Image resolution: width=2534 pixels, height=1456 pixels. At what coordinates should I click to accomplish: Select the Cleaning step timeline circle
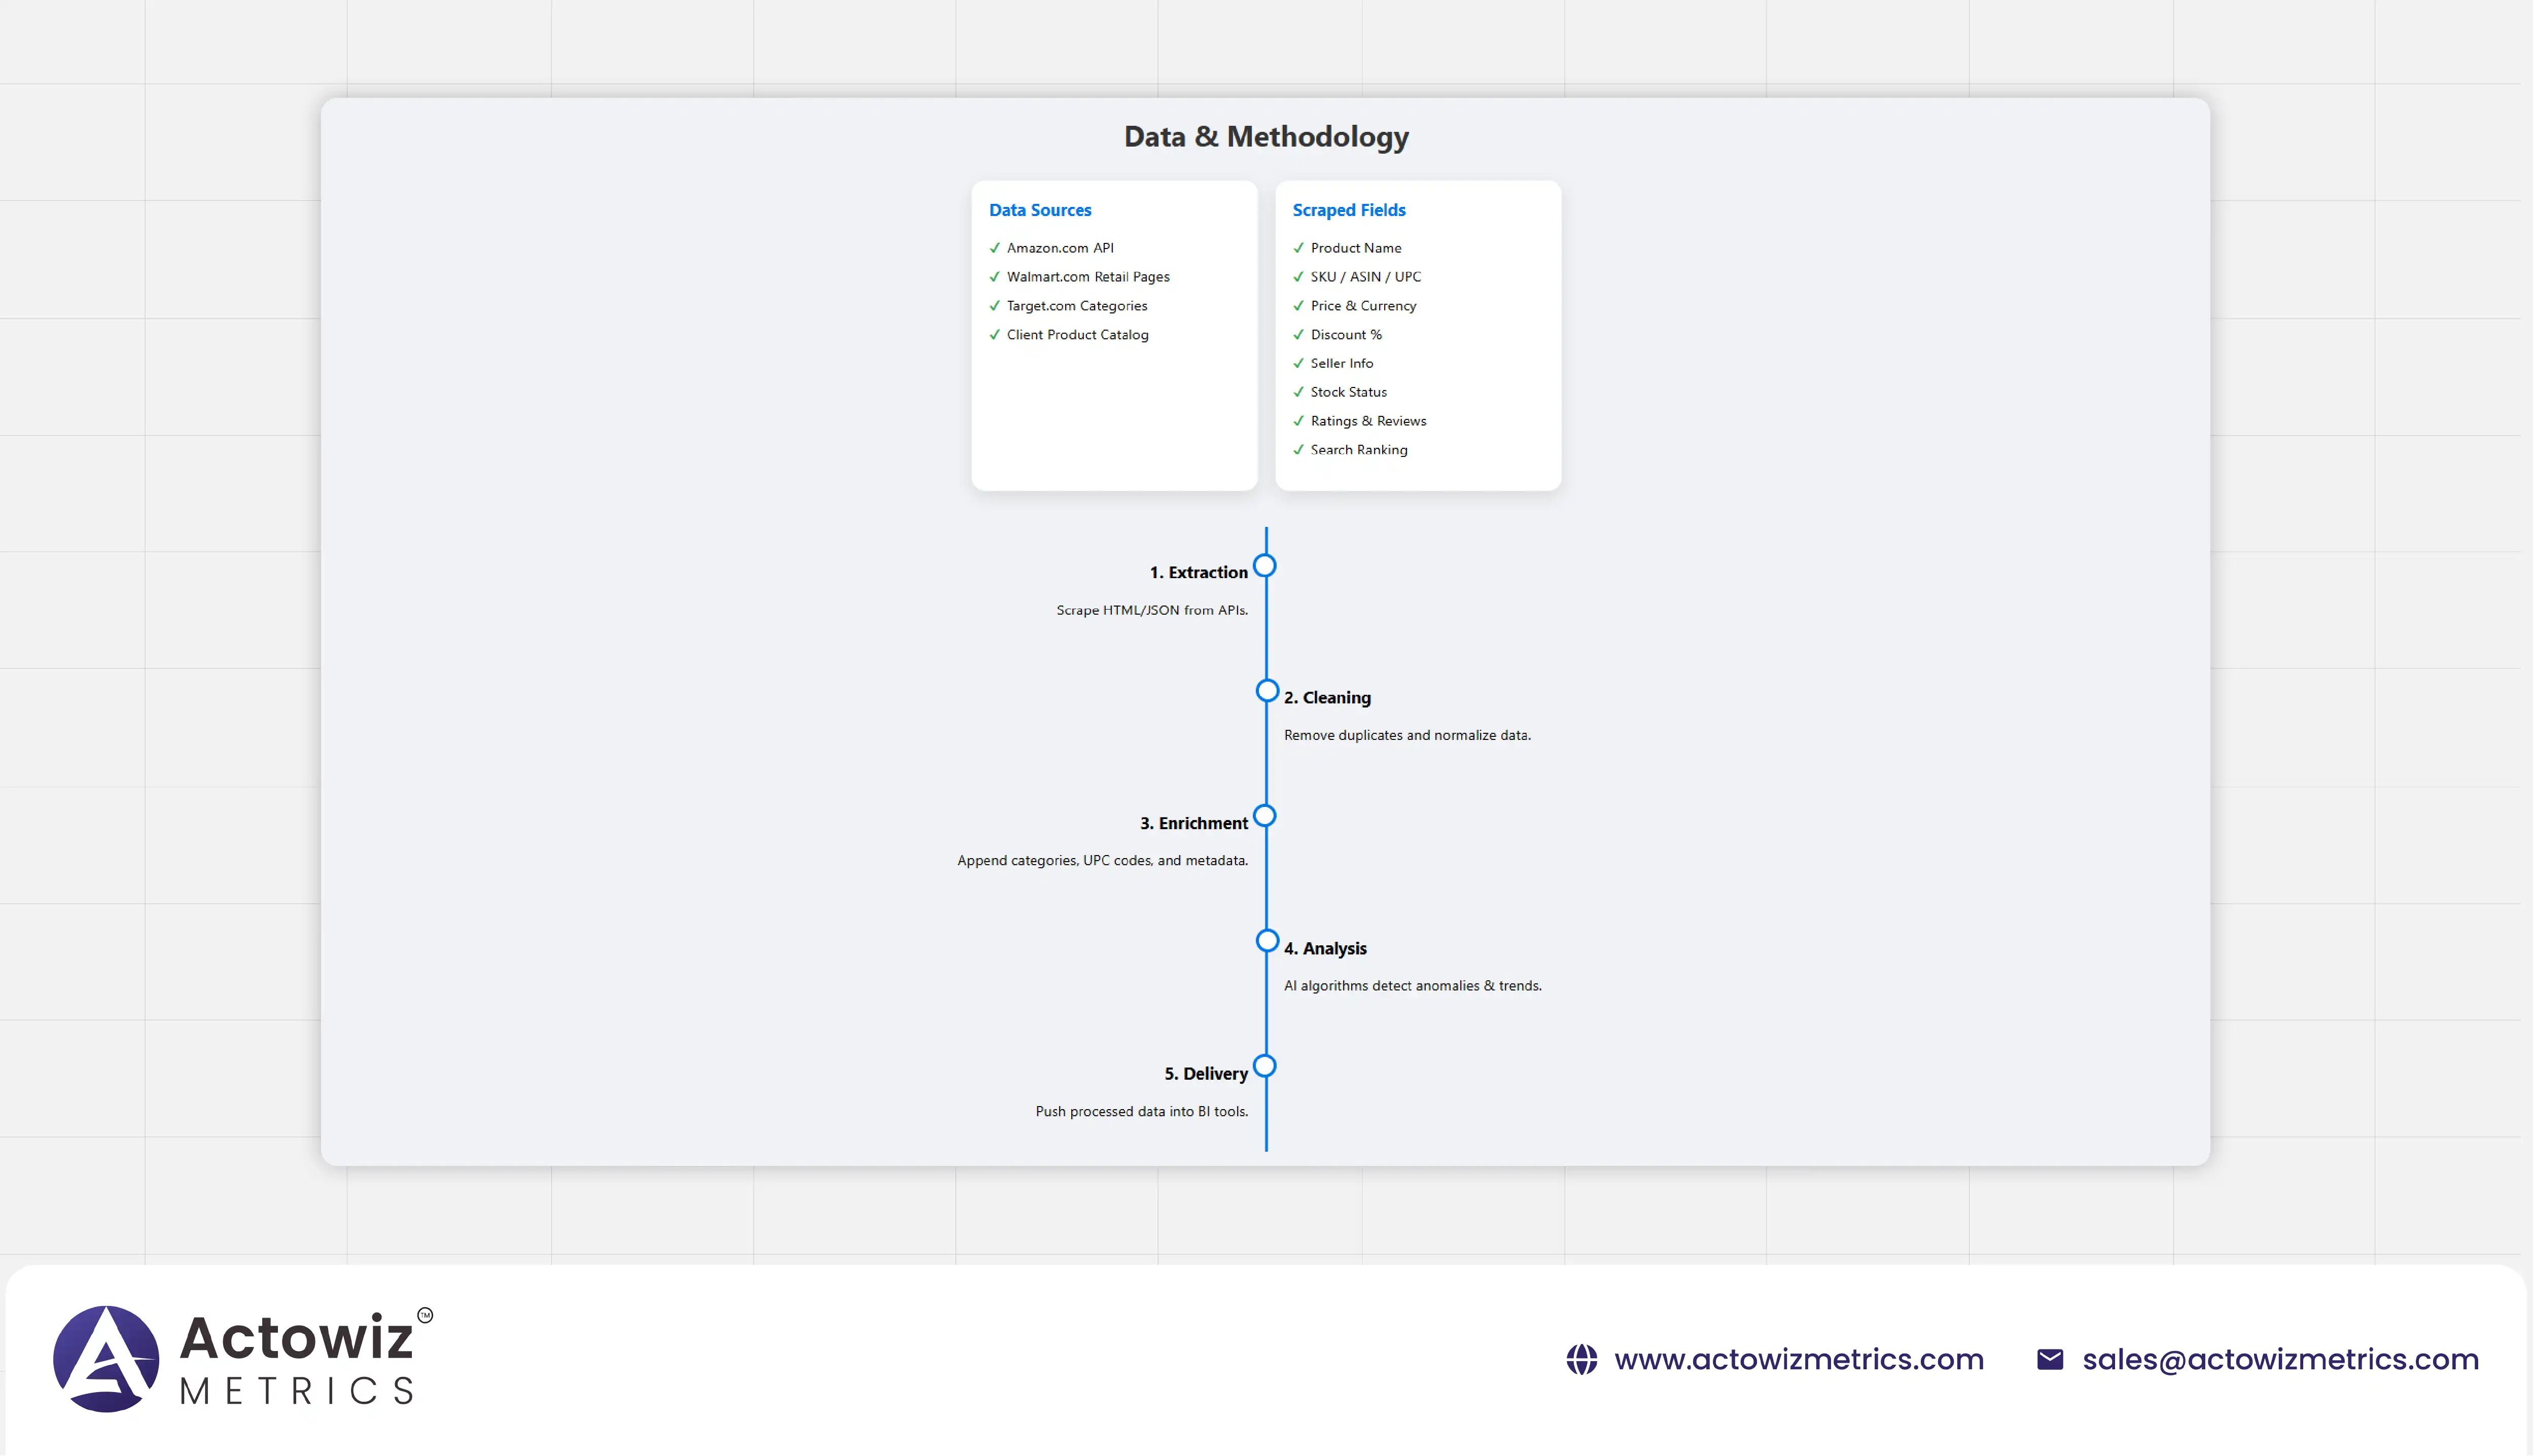pyautogui.click(x=1267, y=691)
